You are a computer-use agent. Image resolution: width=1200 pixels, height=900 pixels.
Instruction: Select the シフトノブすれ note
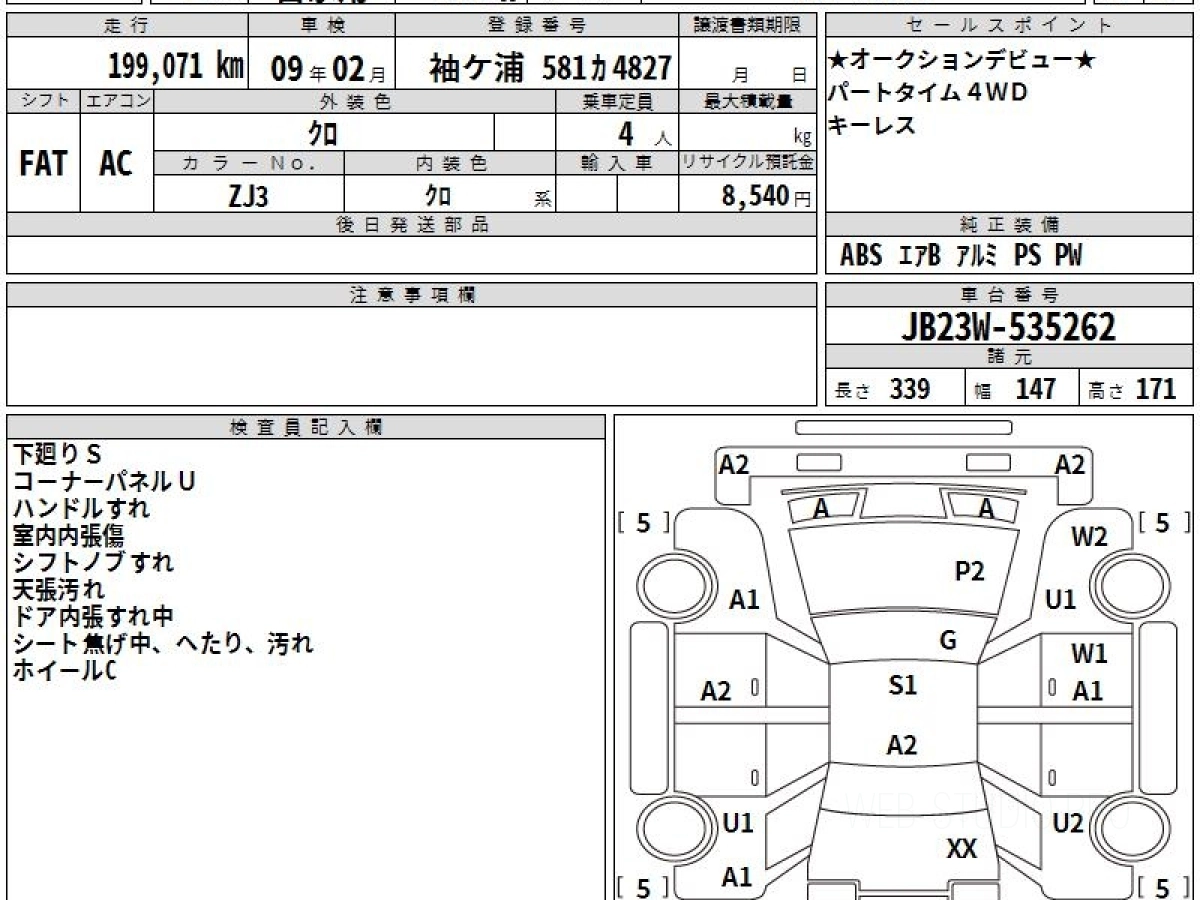pos(93,562)
